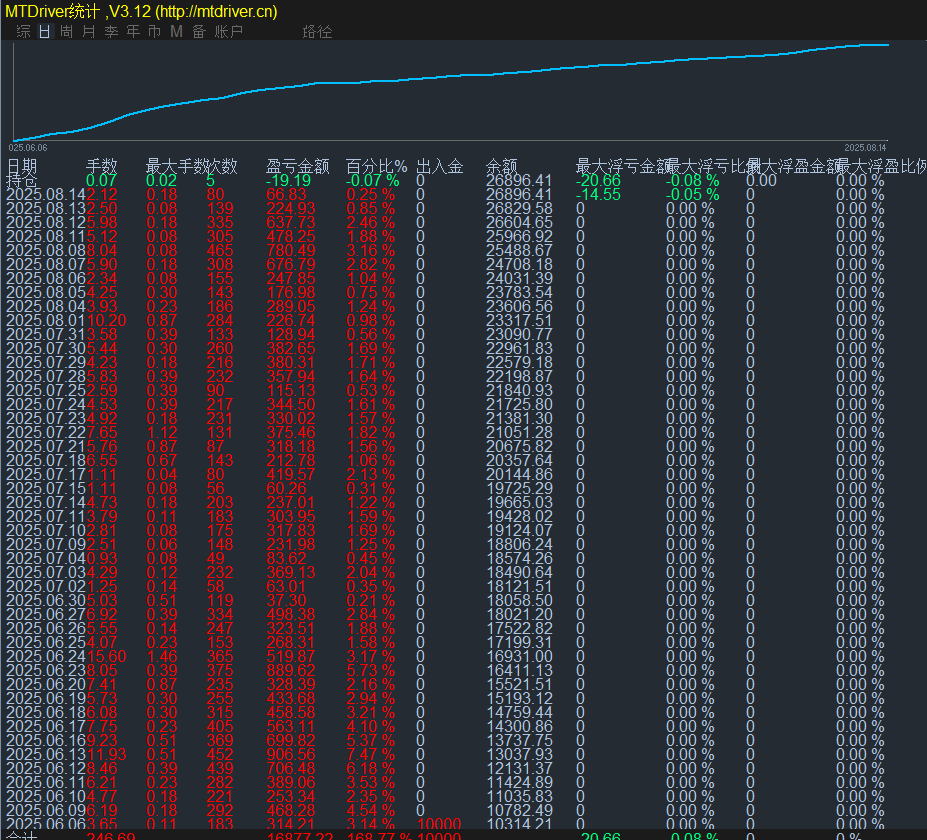This screenshot has width=927, height=840.
Task: Click profit value 906.56
Action: pos(291,755)
